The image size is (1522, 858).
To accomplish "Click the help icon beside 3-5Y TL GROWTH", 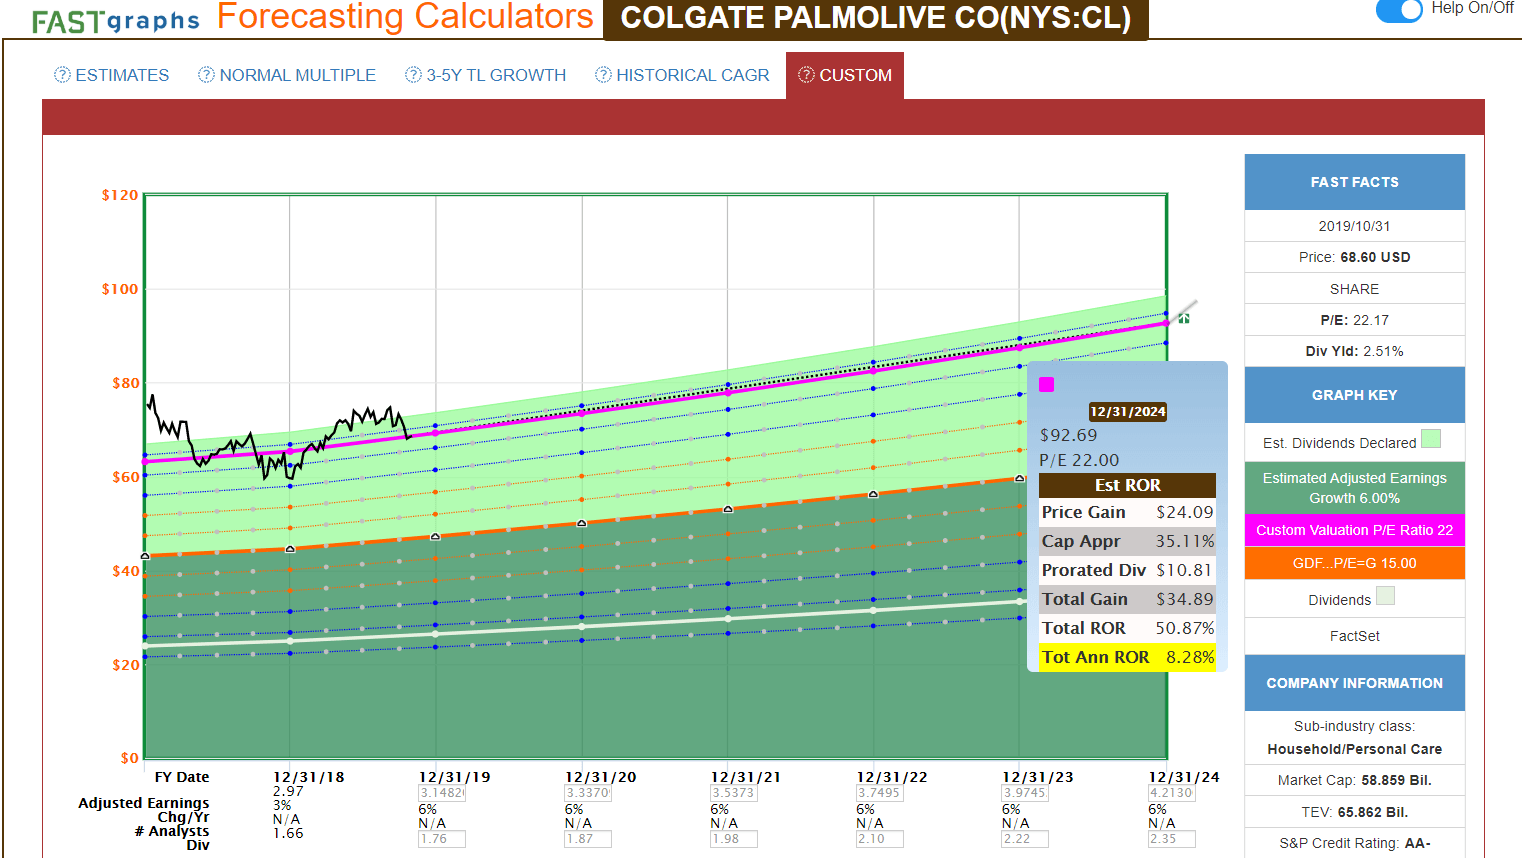I will (x=413, y=75).
